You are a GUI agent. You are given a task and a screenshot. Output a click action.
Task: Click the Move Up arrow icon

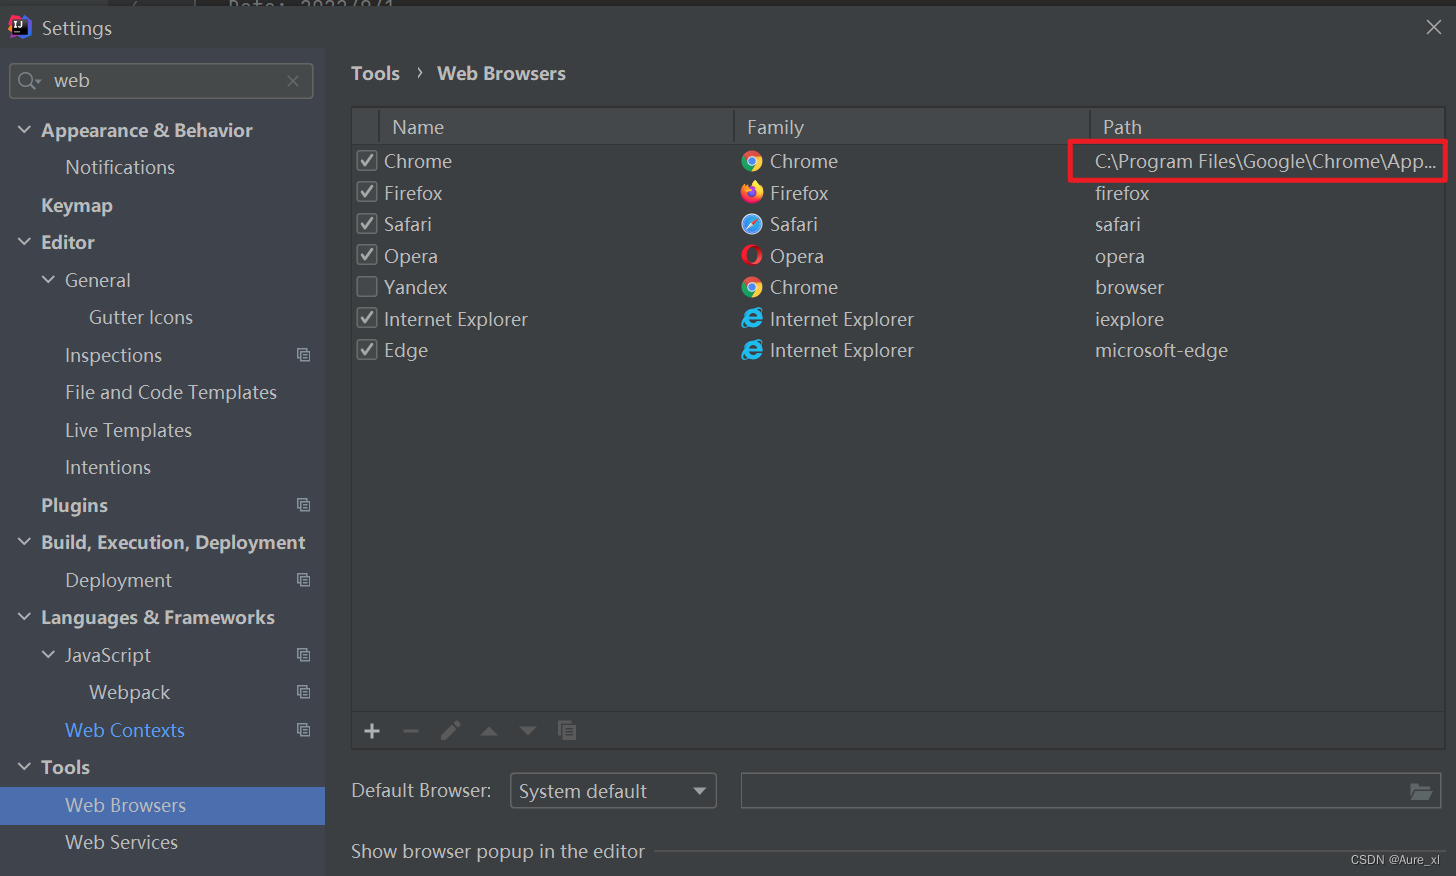(489, 731)
